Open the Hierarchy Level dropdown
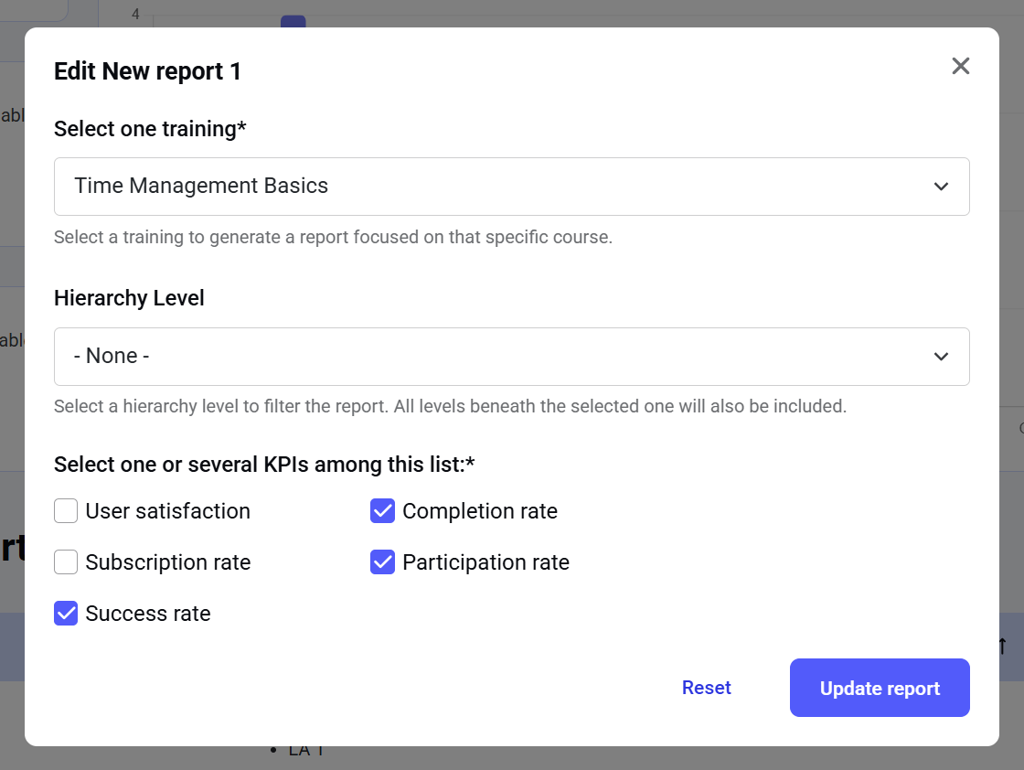 [x=511, y=357]
